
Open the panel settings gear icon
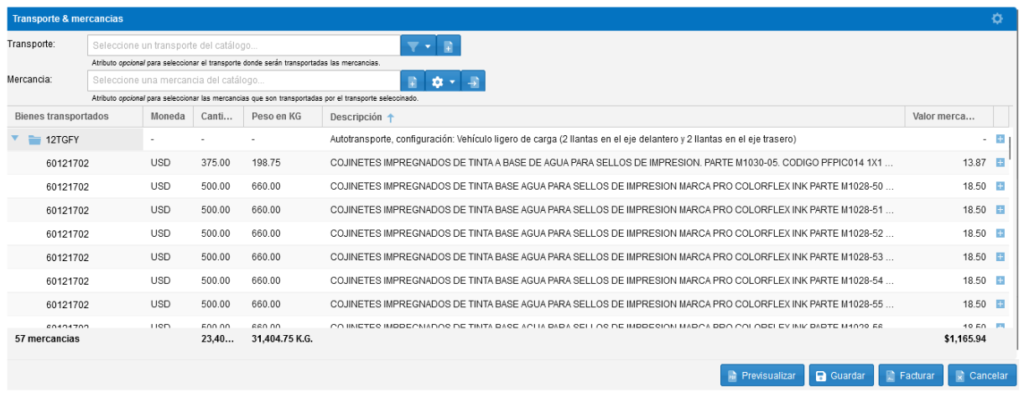tap(997, 19)
